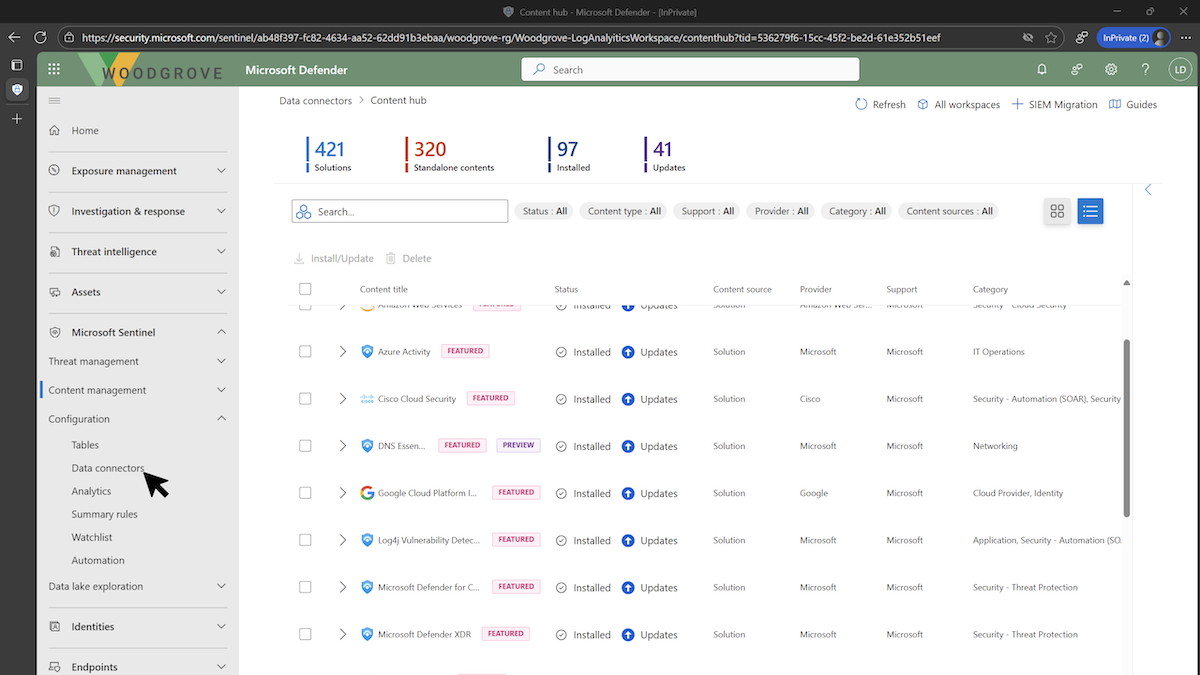
Task: Expand the Cisco Cloud Security row chevron
Action: 342,399
